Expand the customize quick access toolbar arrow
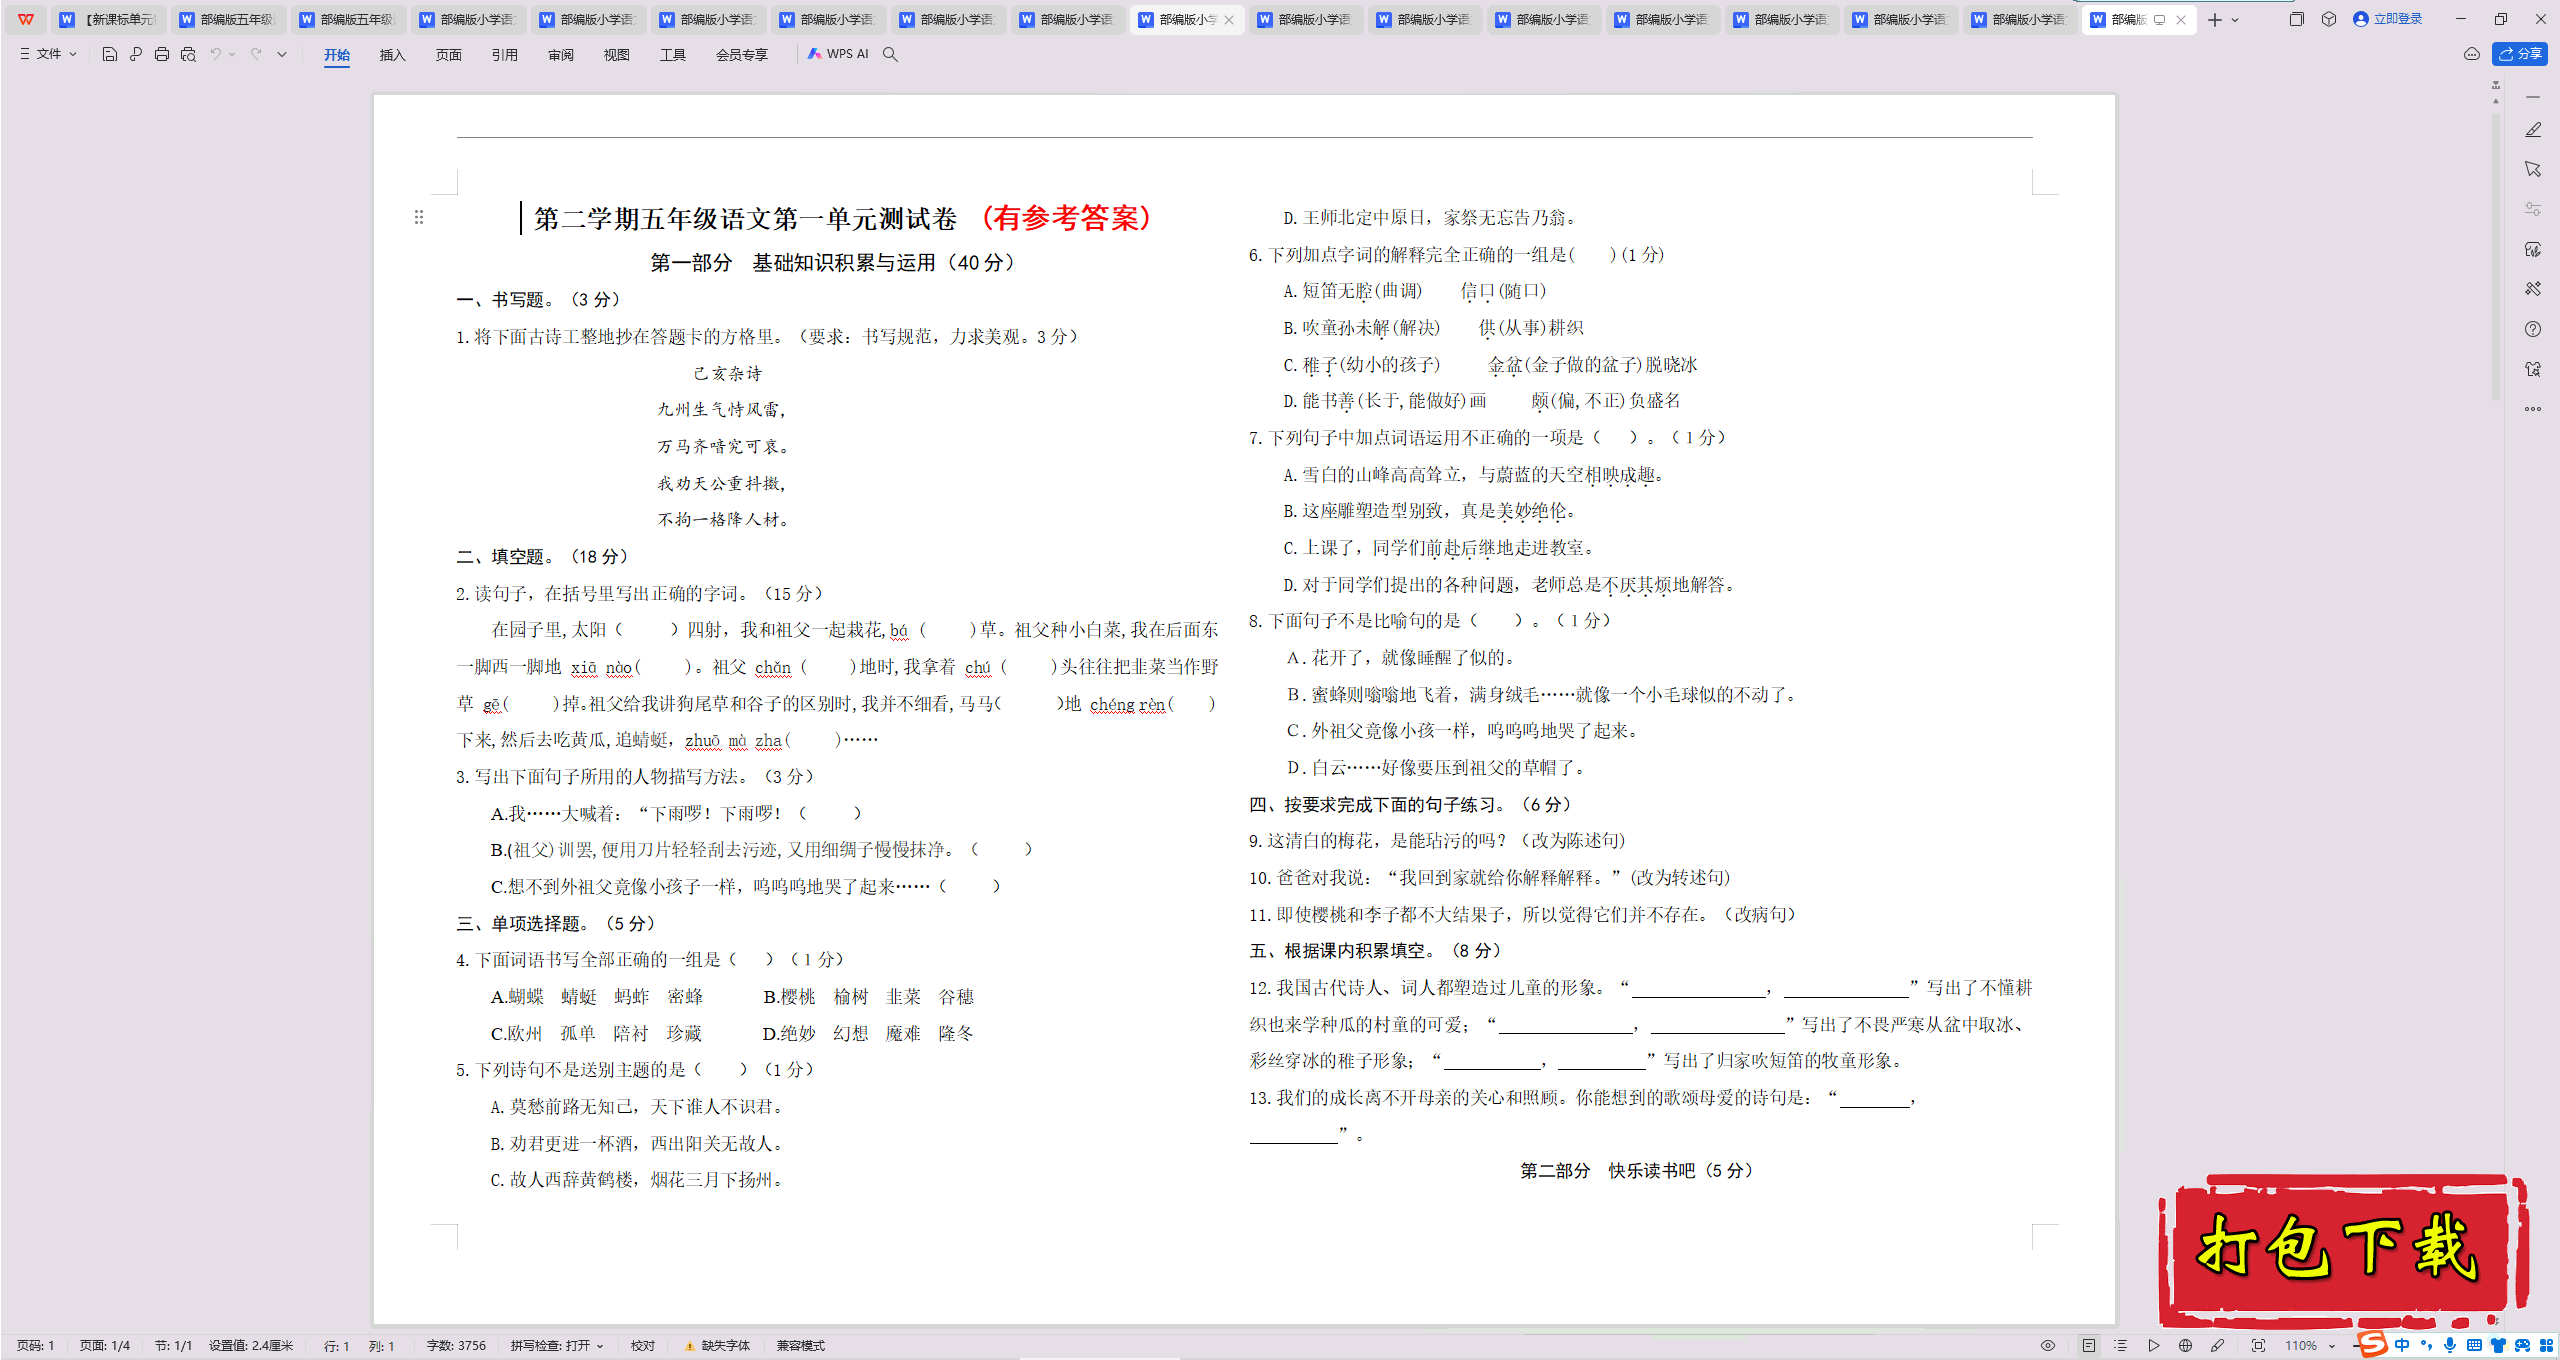 click(282, 55)
